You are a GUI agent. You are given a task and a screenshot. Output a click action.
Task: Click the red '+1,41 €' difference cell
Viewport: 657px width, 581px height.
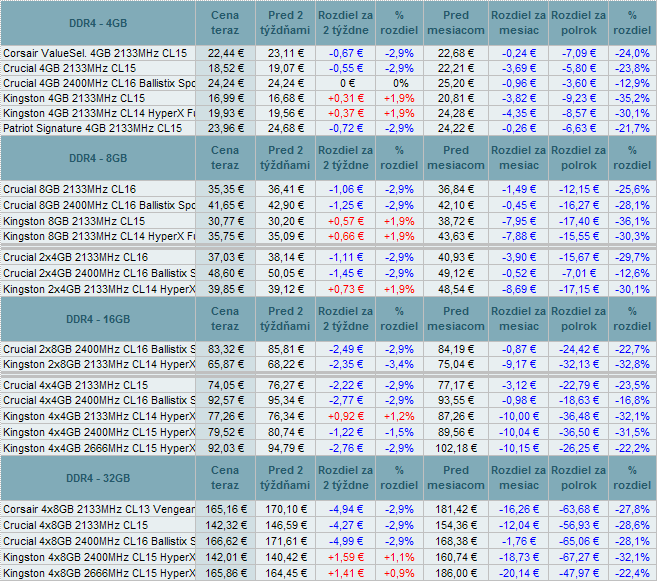coord(346,573)
